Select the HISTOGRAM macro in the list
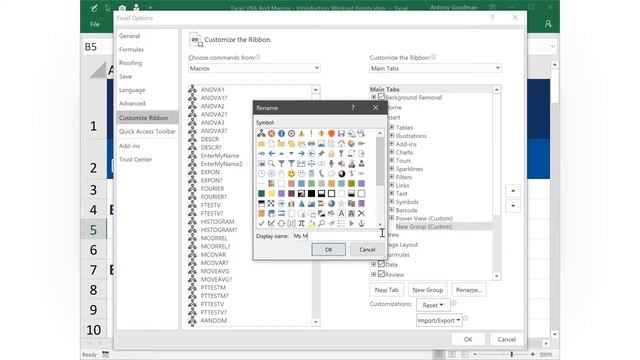Screen dimensions: 640x360 [218, 222]
